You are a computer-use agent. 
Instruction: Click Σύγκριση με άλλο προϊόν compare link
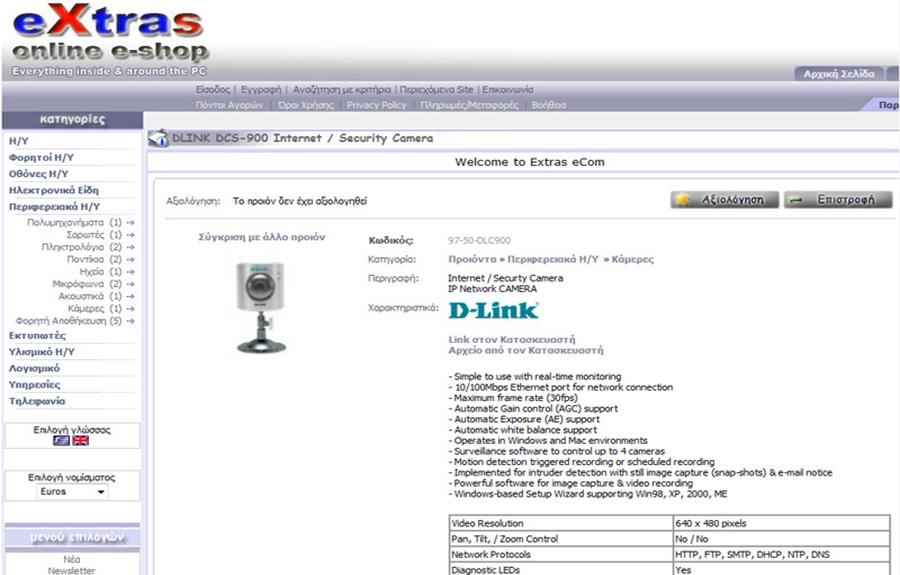coord(262,237)
